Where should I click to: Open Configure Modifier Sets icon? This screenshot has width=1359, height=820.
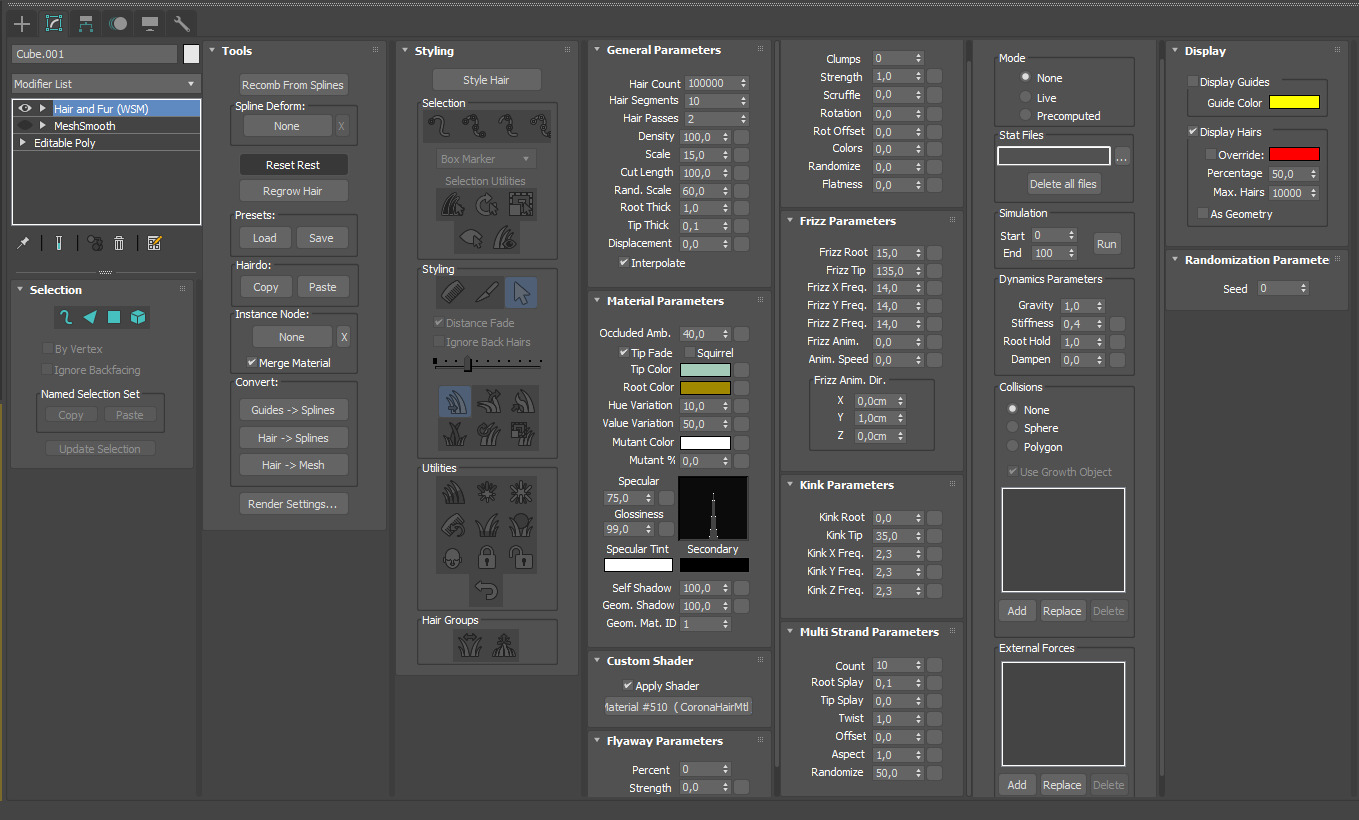154,243
